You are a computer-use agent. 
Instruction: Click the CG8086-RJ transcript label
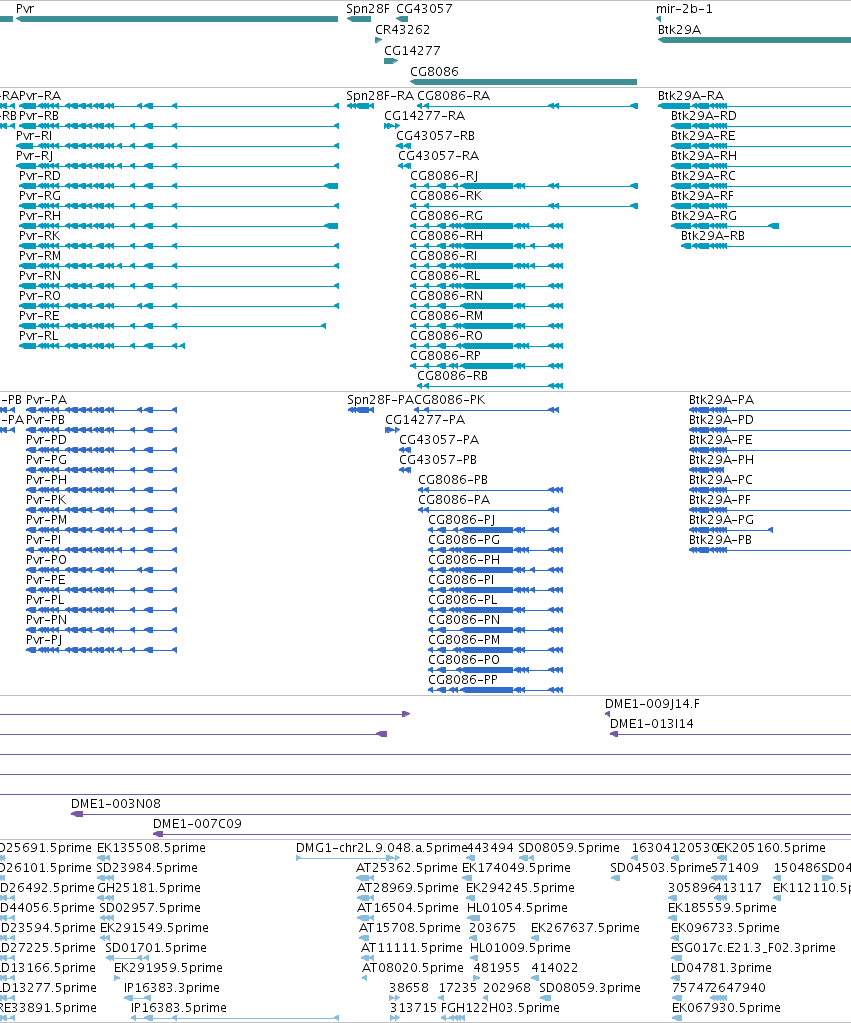pyautogui.click(x=444, y=176)
